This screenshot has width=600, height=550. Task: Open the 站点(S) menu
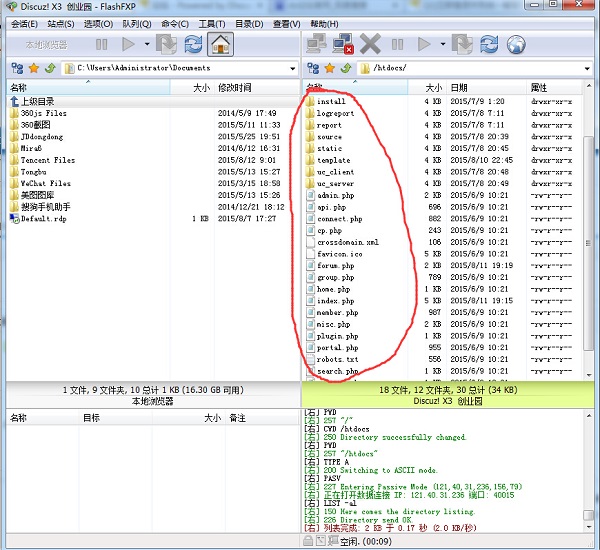[x=61, y=23]
